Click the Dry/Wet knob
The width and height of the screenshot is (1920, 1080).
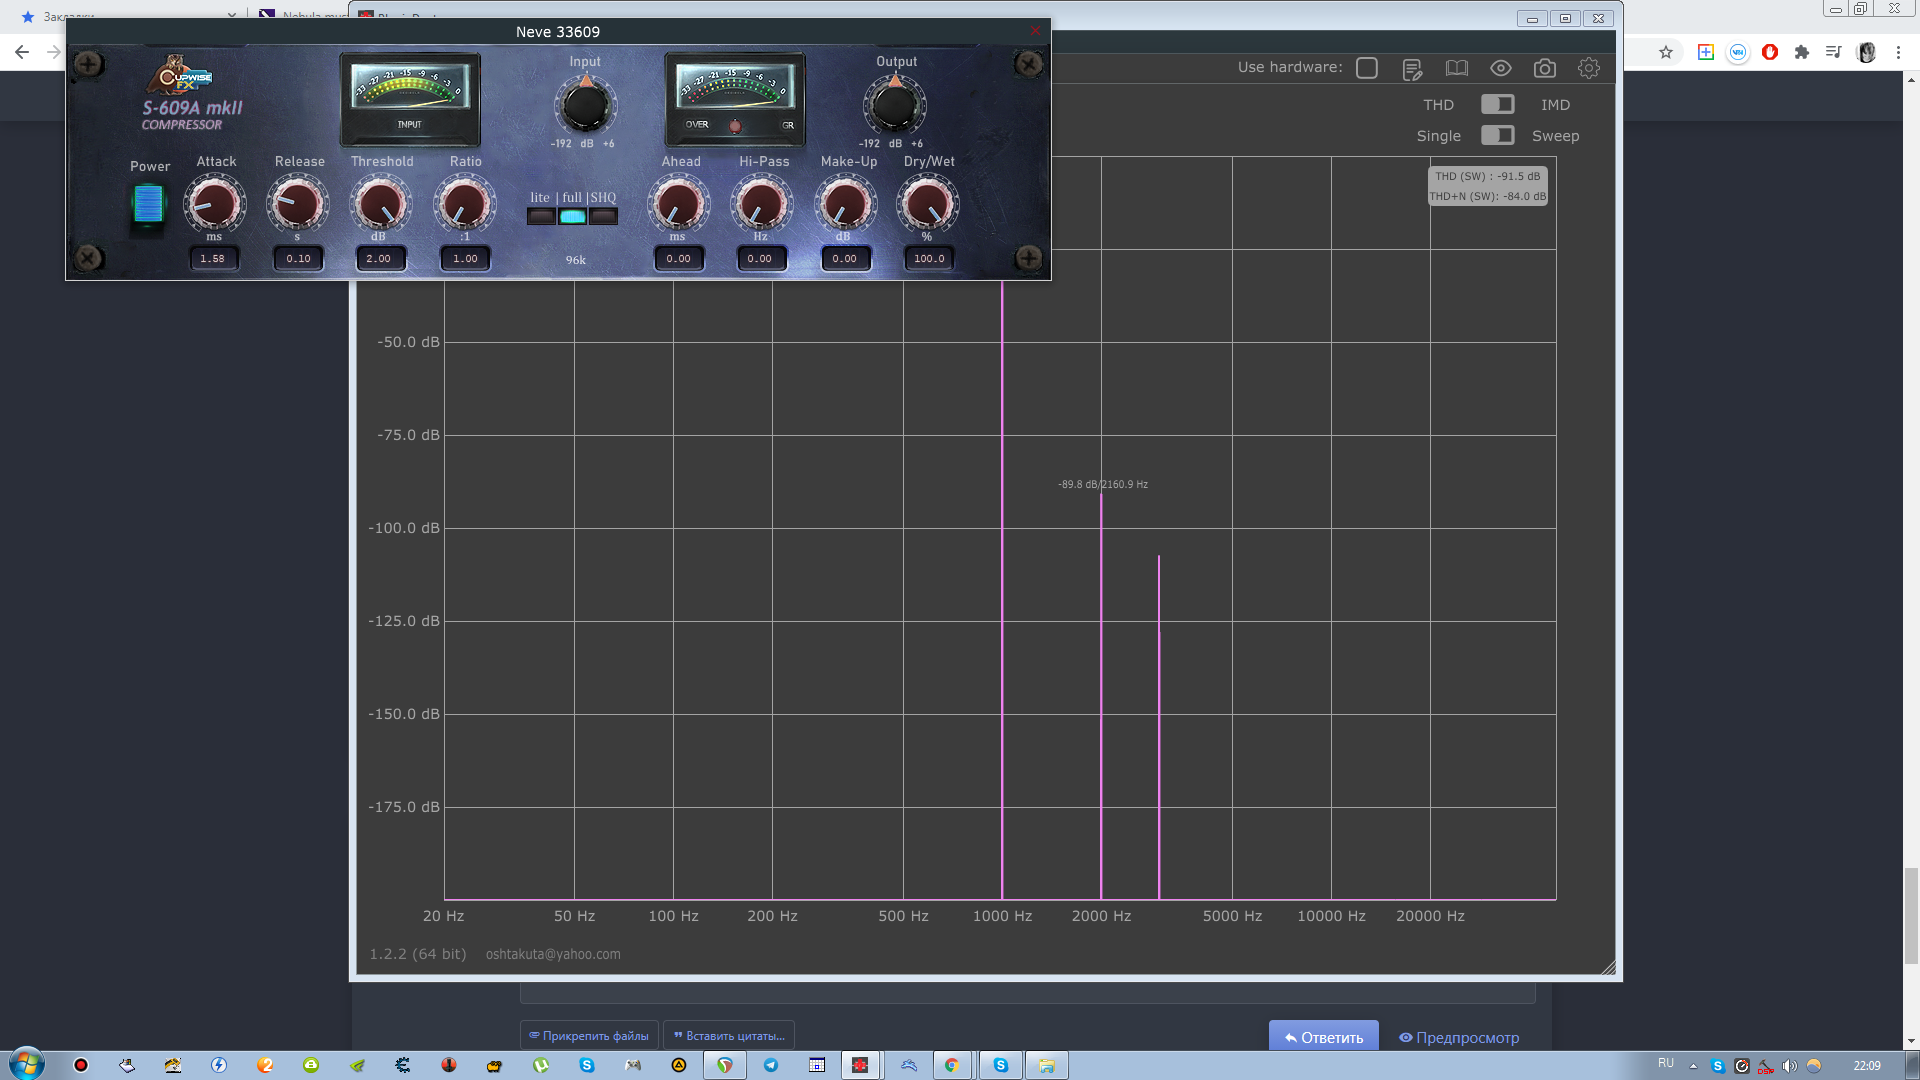(928, 203)
